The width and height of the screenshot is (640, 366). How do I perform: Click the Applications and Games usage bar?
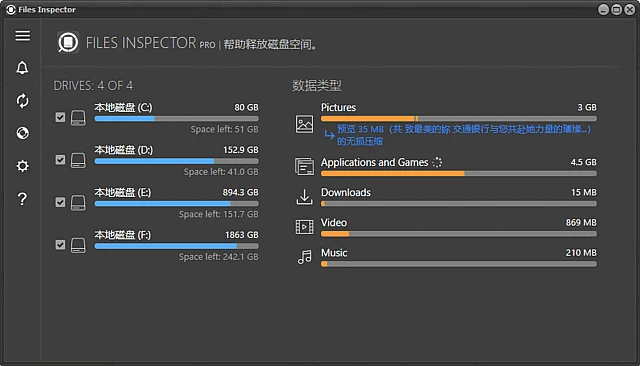coord(459,173)
